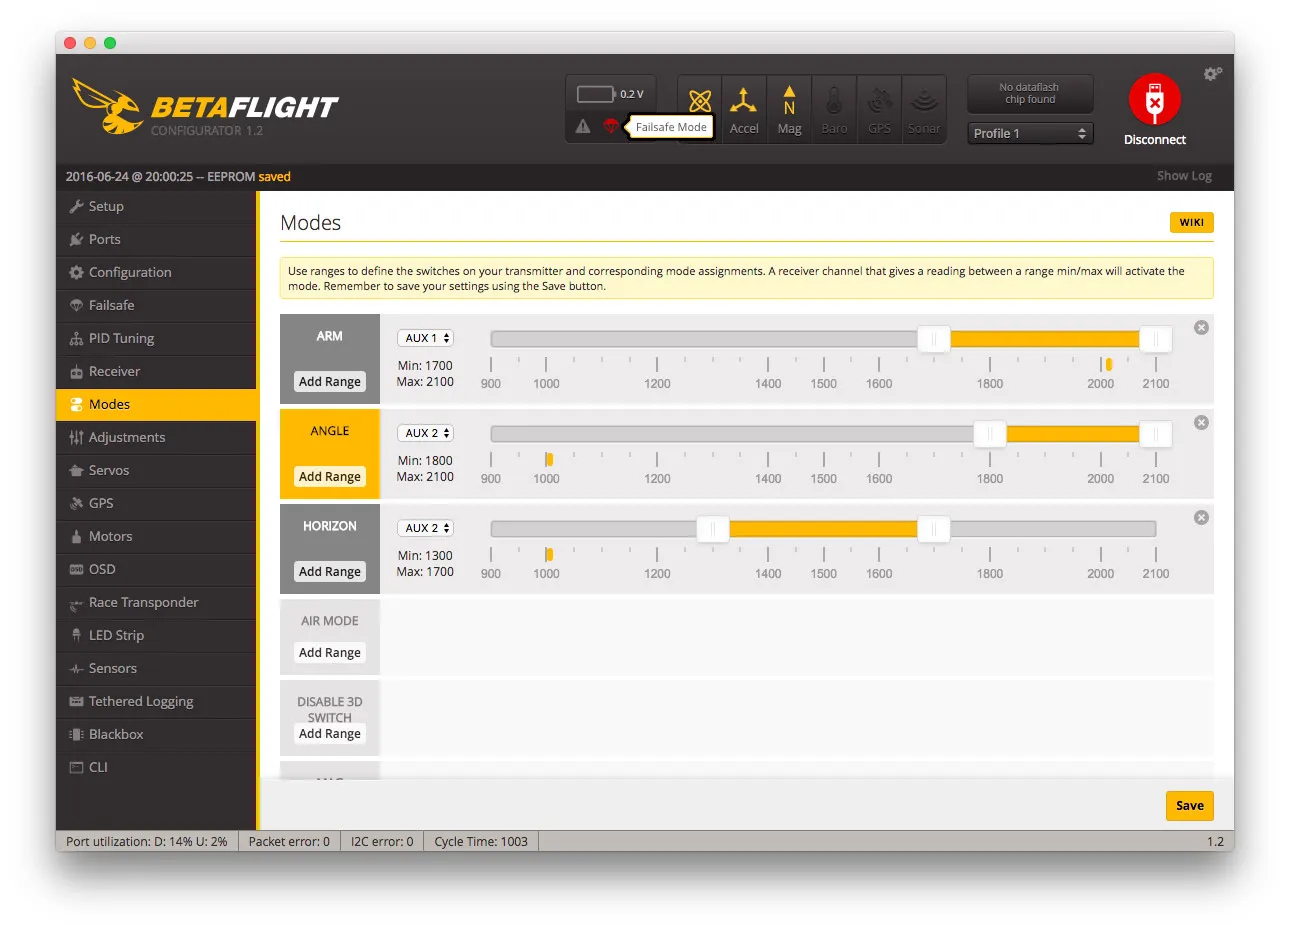Click the settings gear icon at top right
This screenshot has width=1290, height=931.
pos(1212,74)
